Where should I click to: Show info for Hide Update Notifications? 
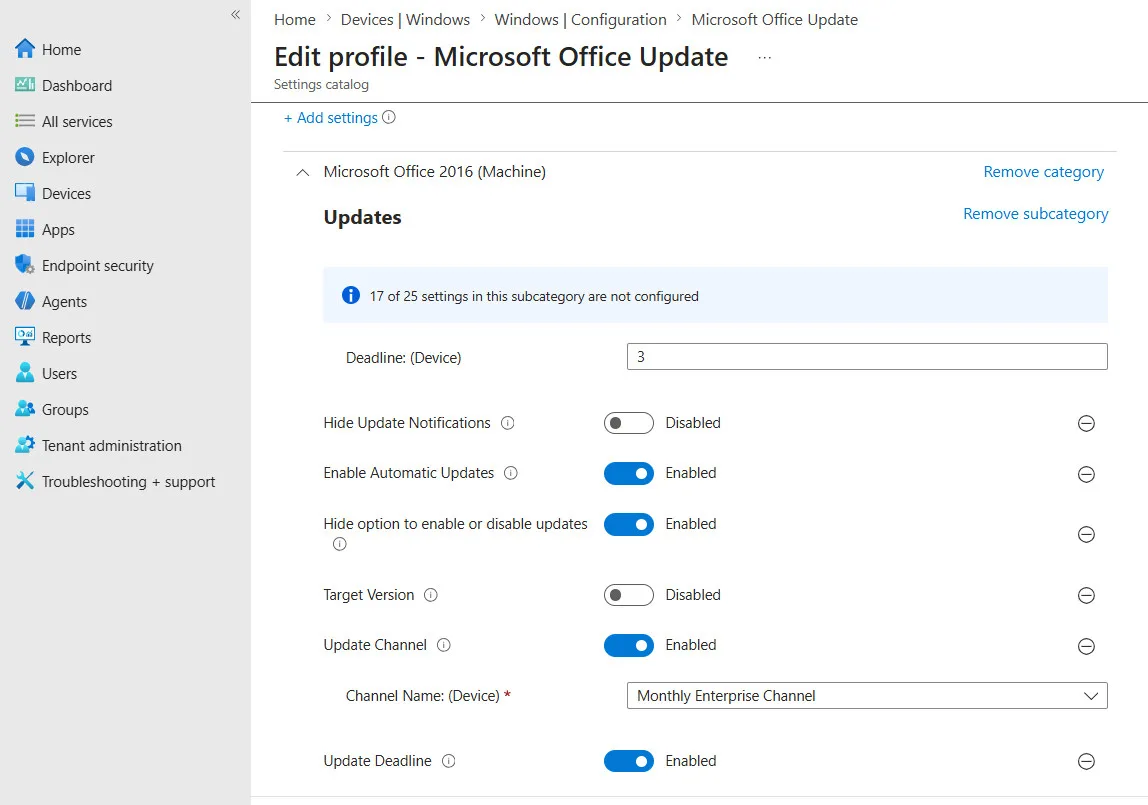point(507,423)
